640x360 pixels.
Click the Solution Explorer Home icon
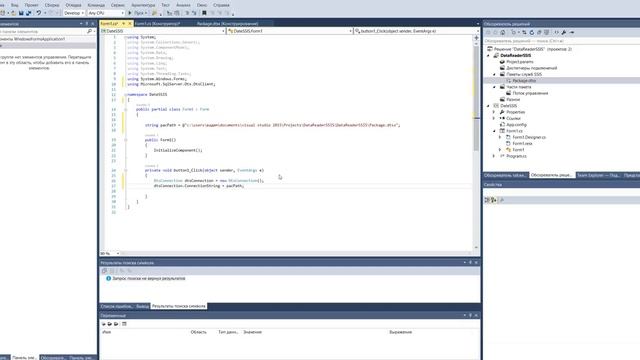[503, 32]
